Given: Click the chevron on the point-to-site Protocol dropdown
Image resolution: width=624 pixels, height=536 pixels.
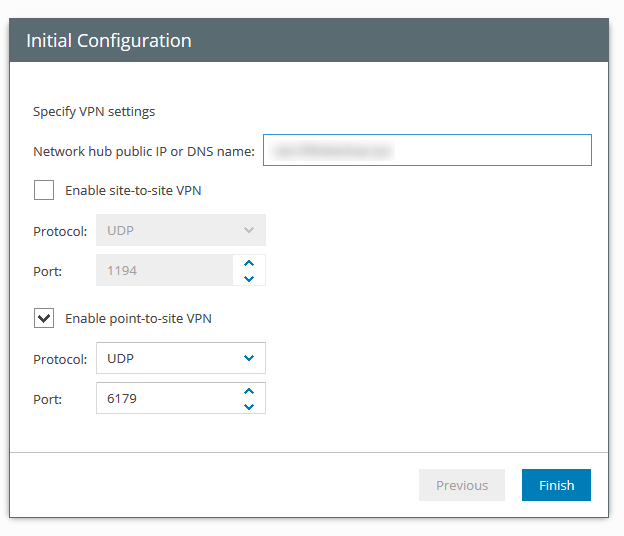Looking at the screenshot, I should point(249,358).
